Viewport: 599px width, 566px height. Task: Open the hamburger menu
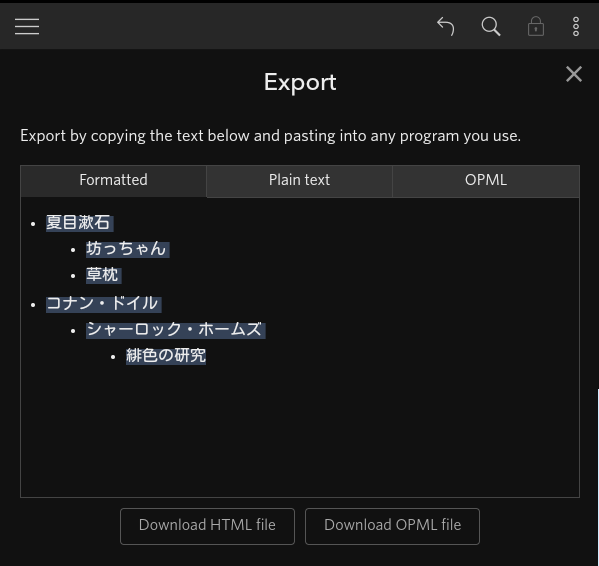27,26
